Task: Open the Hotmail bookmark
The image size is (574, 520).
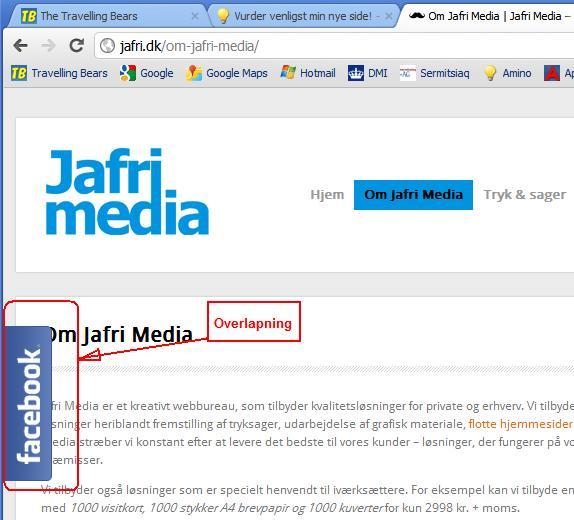Action: [308, 73]
